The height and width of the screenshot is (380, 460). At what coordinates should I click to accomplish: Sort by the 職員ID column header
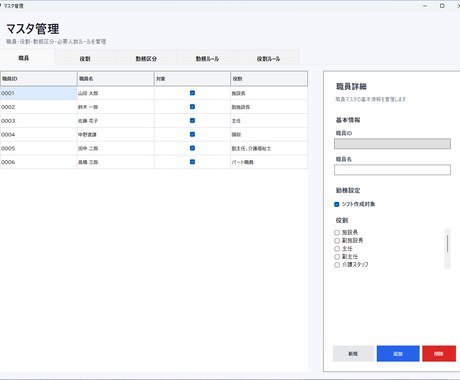[39, 79]
